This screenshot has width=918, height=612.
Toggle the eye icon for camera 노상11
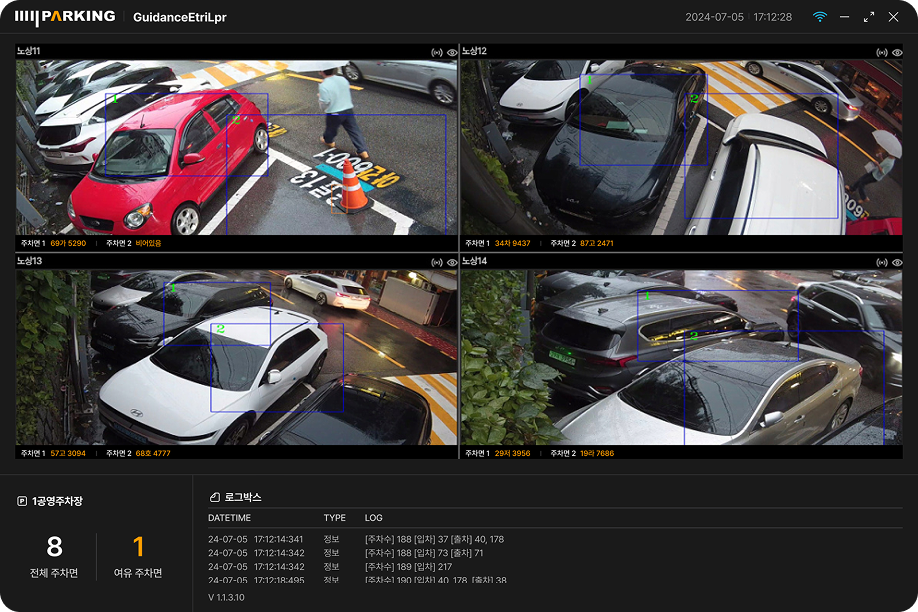pos(451,52)
